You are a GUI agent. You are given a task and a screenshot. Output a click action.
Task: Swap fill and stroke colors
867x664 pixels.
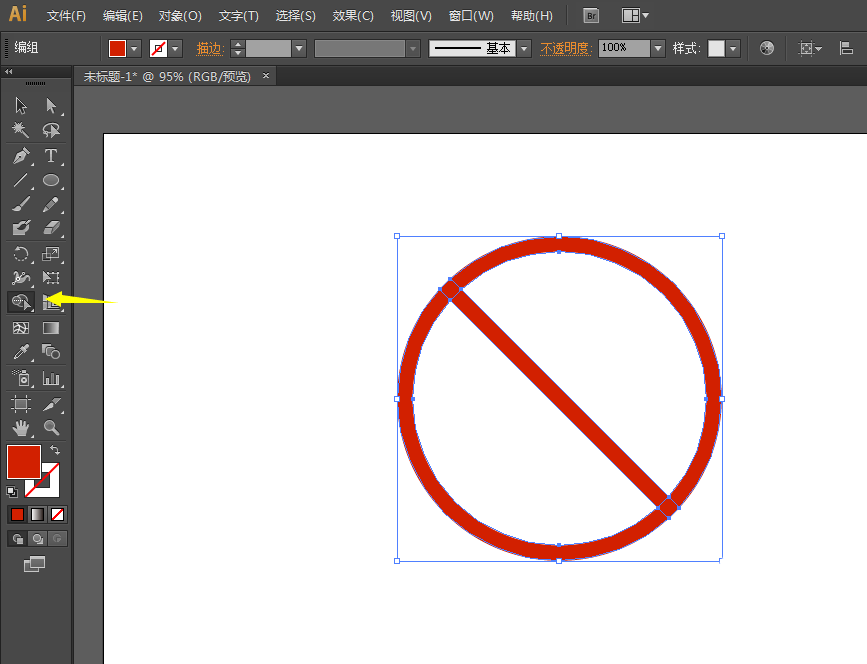point(55,451)
